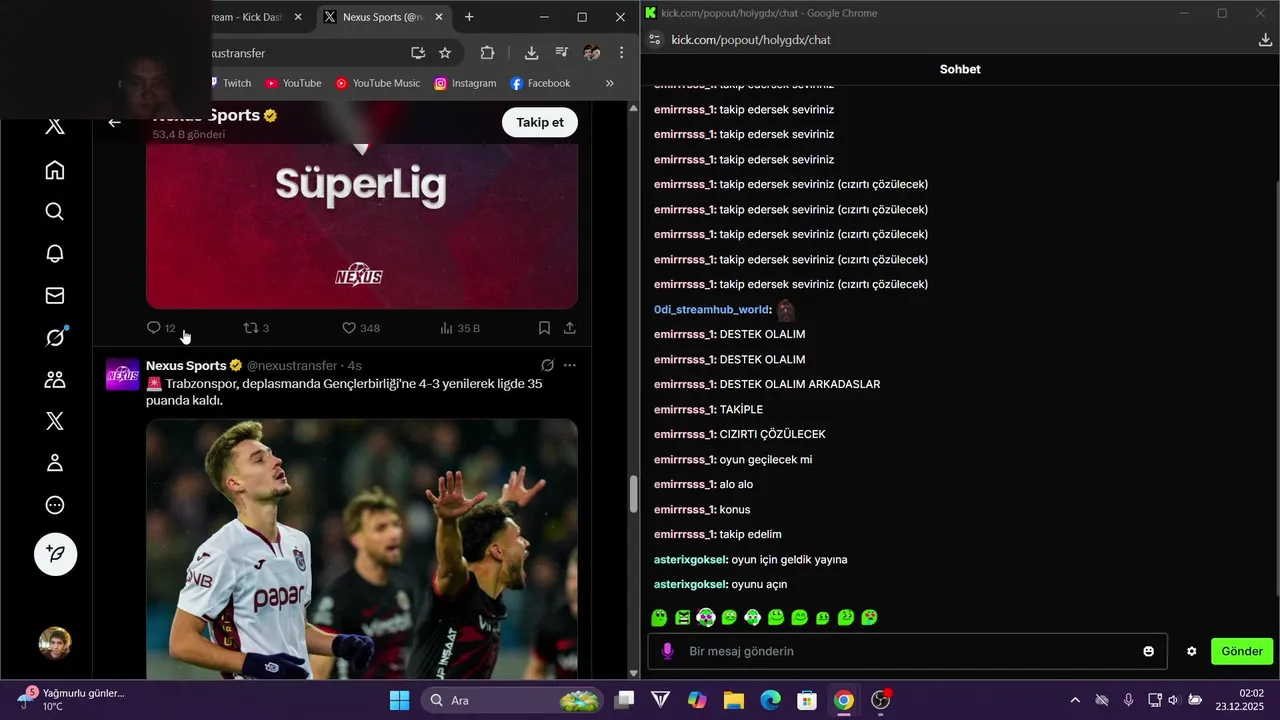Open the Windows Start menu
This screenshot has width=1280, height=720.
click(x=399, y=700)
